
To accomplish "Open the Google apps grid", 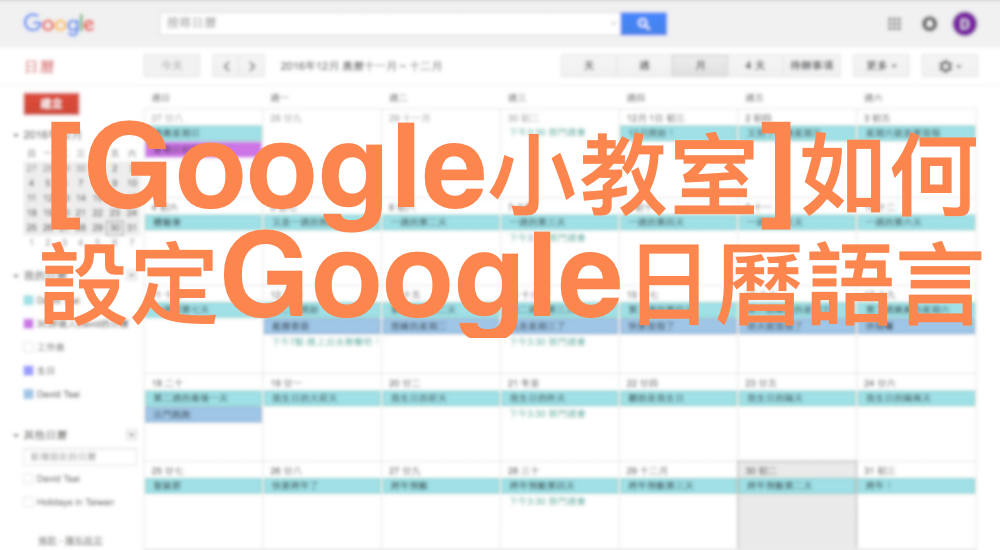I will tap(894, 24).
